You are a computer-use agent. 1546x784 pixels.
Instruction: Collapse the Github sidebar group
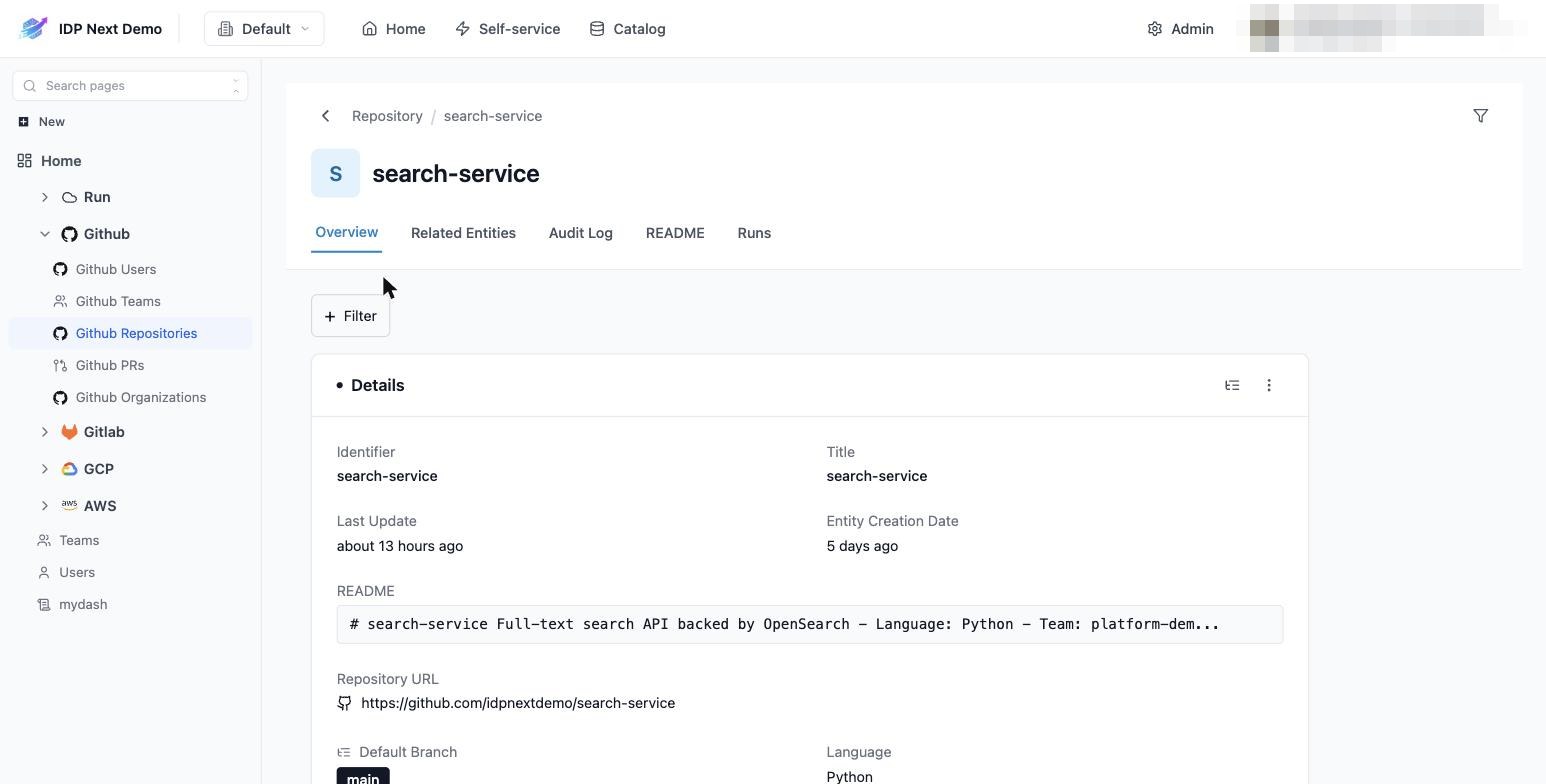coord(45,234)
